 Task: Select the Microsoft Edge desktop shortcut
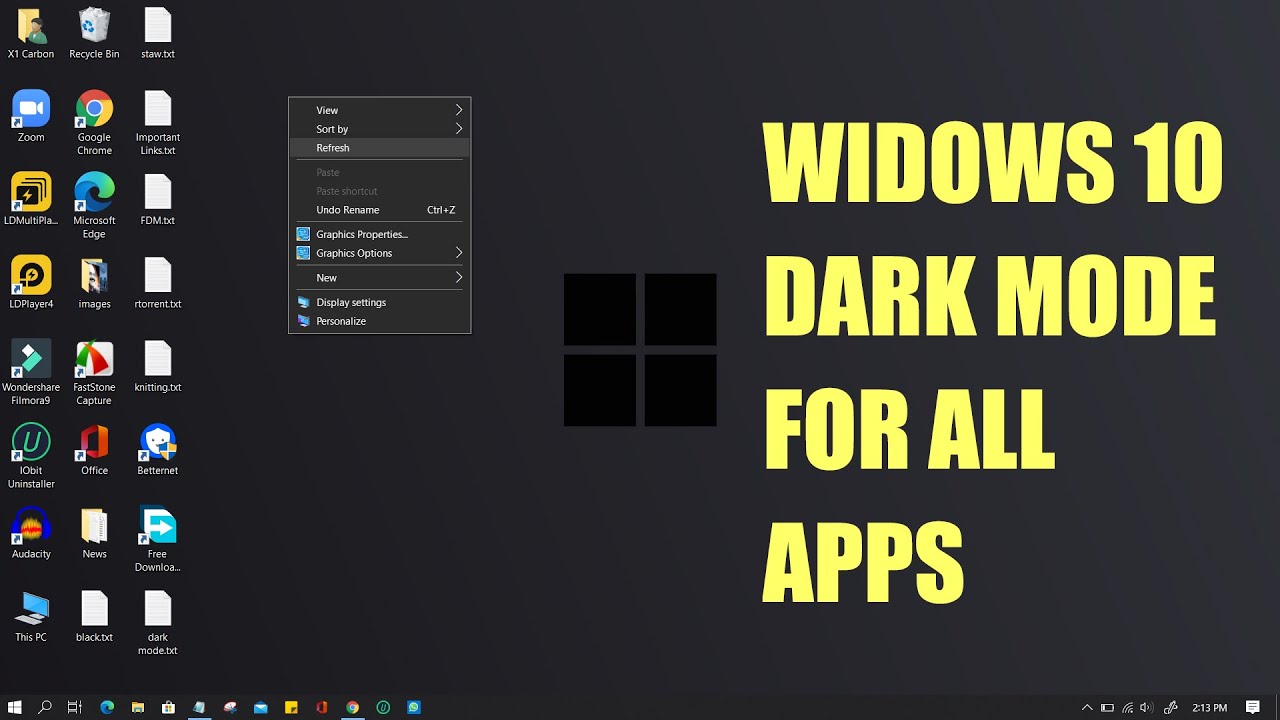click(94, 205)
